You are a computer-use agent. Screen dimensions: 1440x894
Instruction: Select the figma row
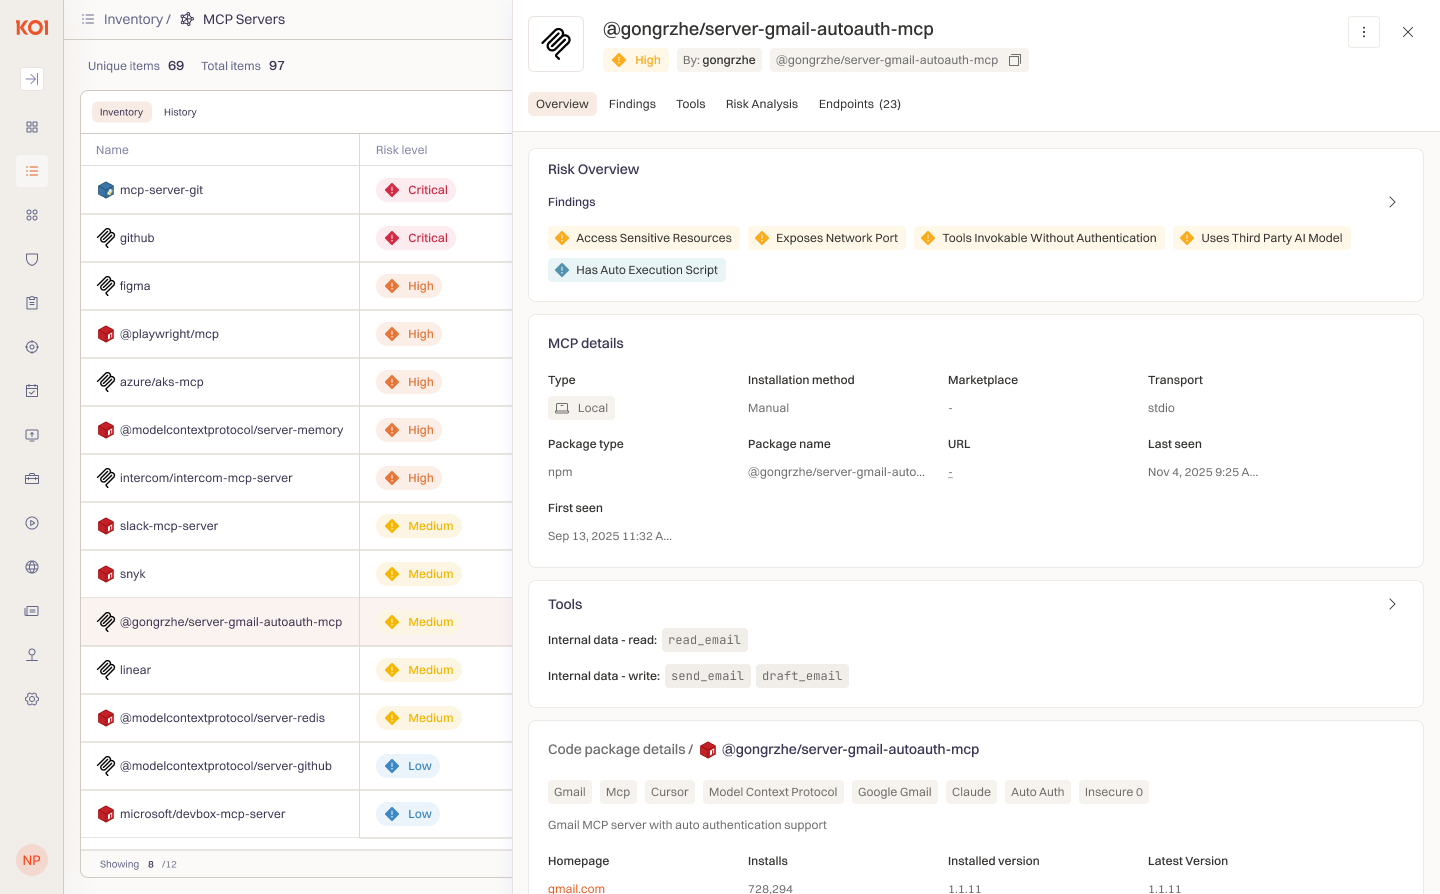coord(297,286)
